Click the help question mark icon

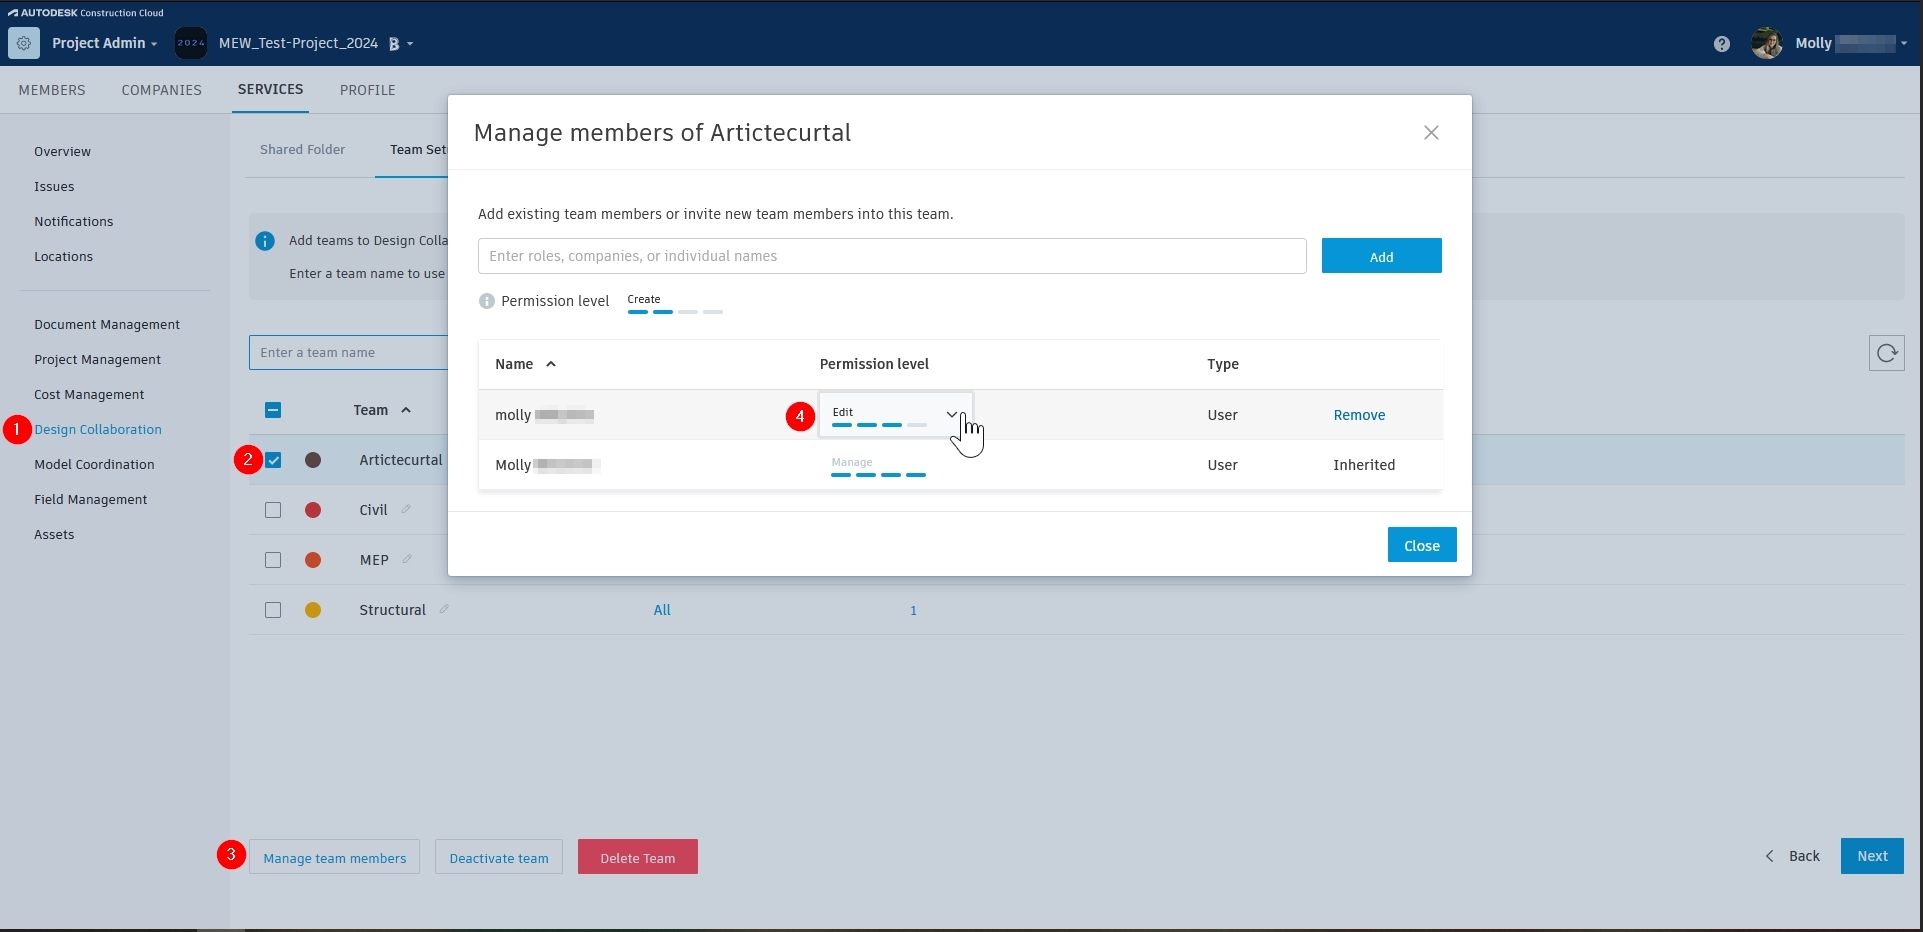1722,43
